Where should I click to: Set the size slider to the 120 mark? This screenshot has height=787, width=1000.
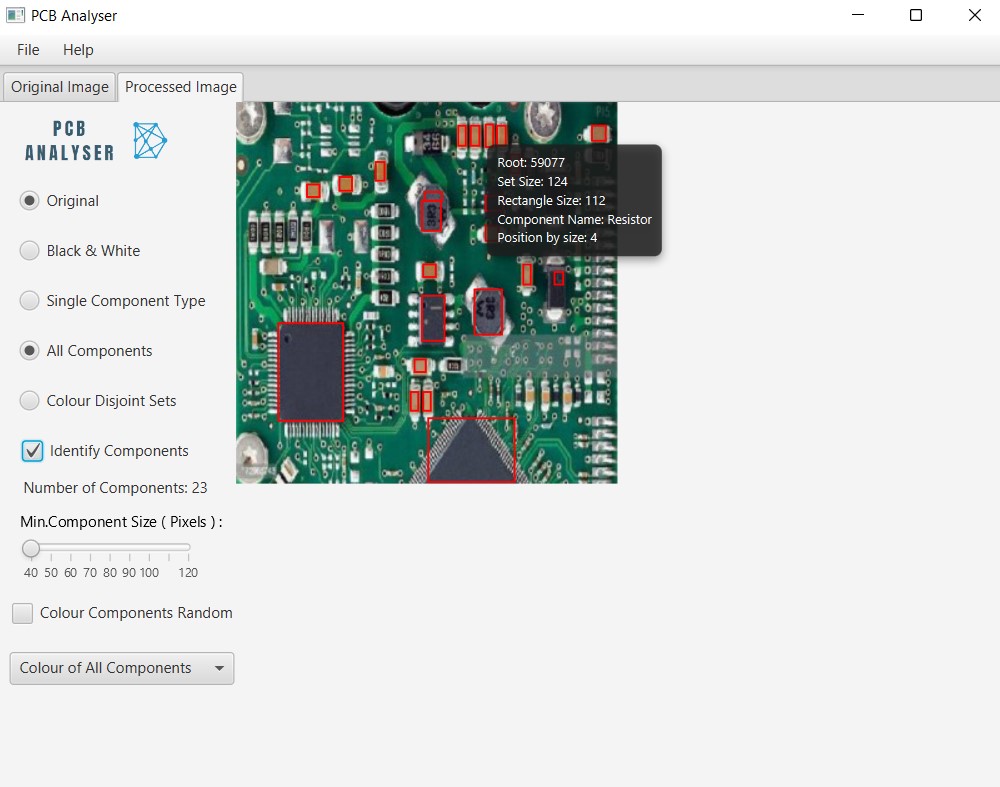pos(188,548)
